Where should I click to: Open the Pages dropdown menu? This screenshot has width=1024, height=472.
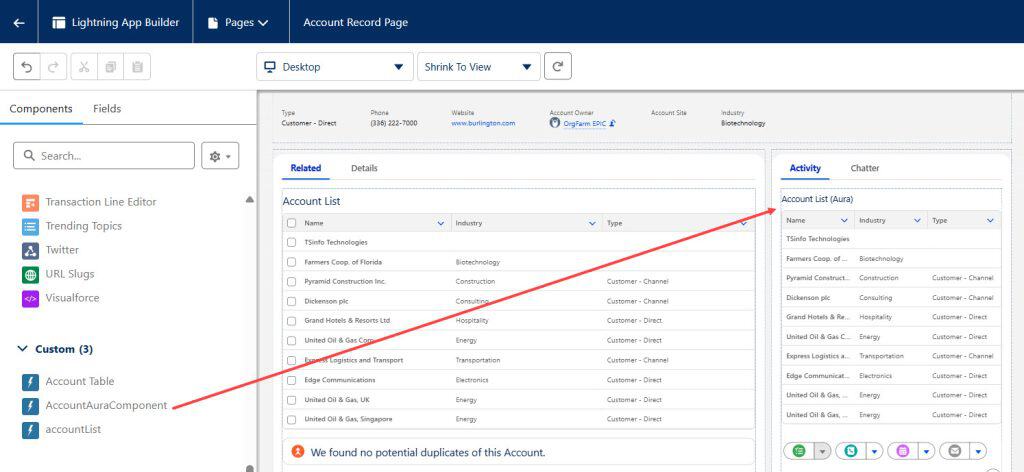click(238, 22)
